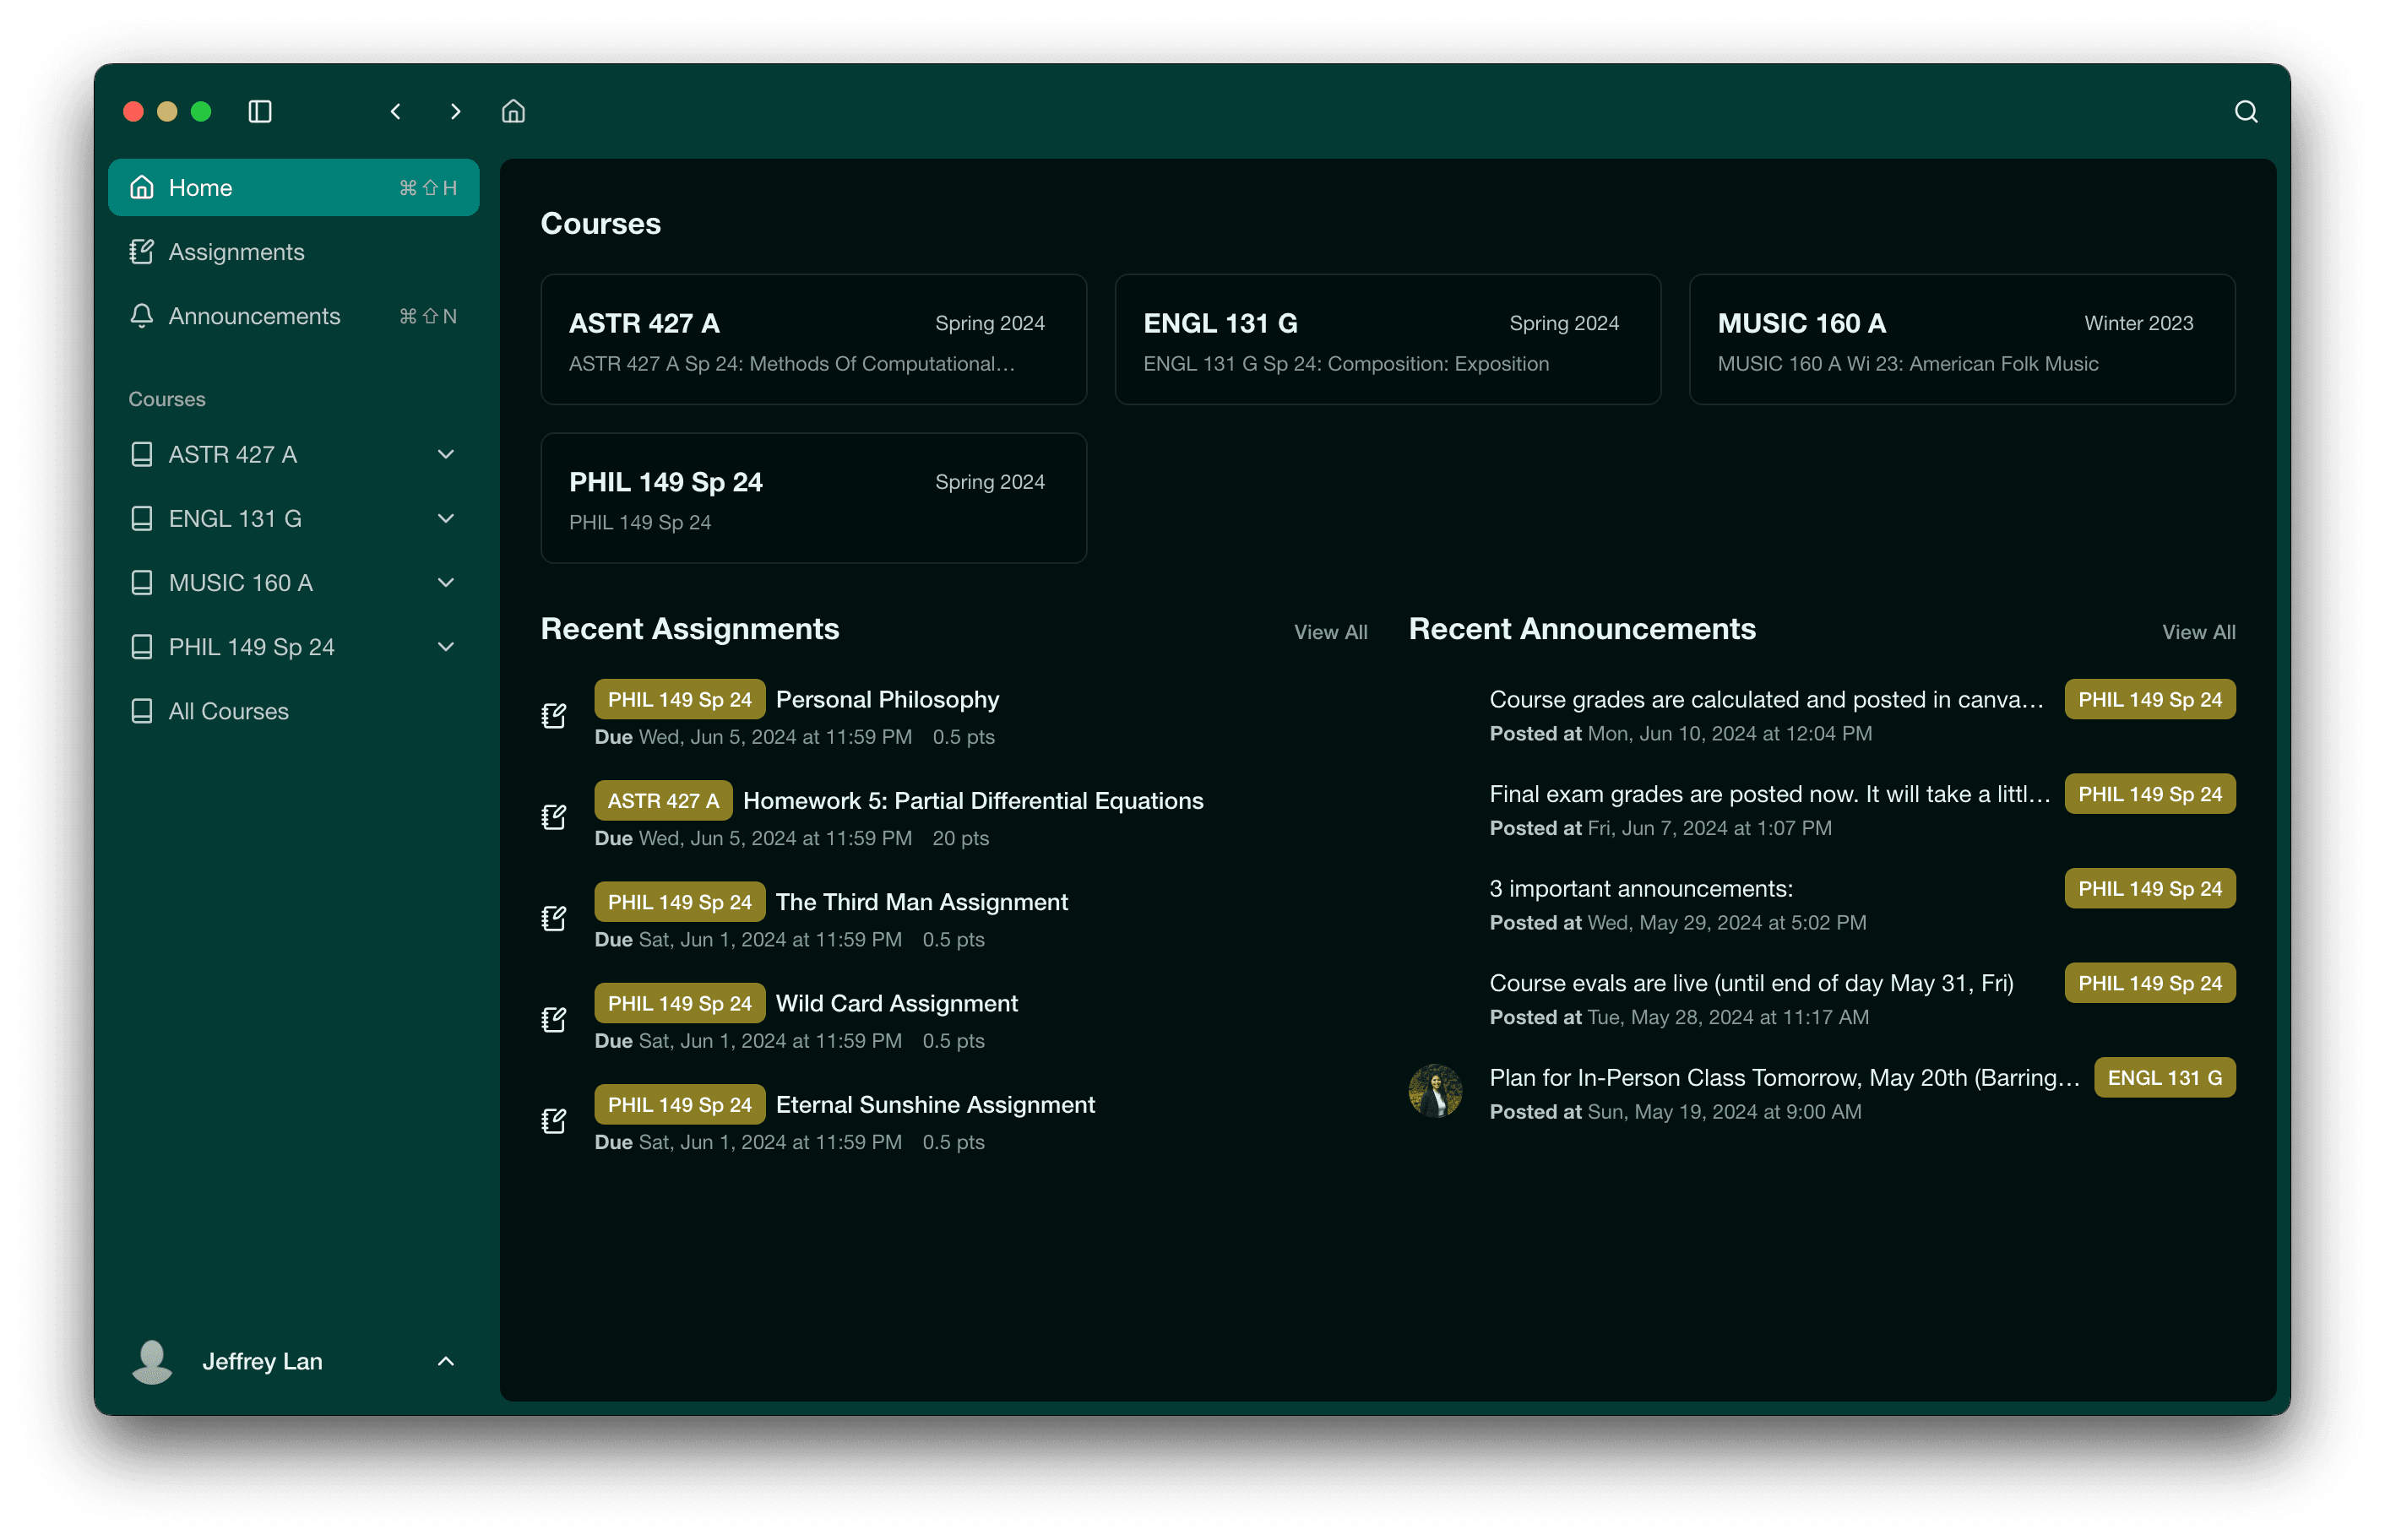Click the Home navigation icon
The width and height of the screenshot is (2385, 1540).
[144, 187]
